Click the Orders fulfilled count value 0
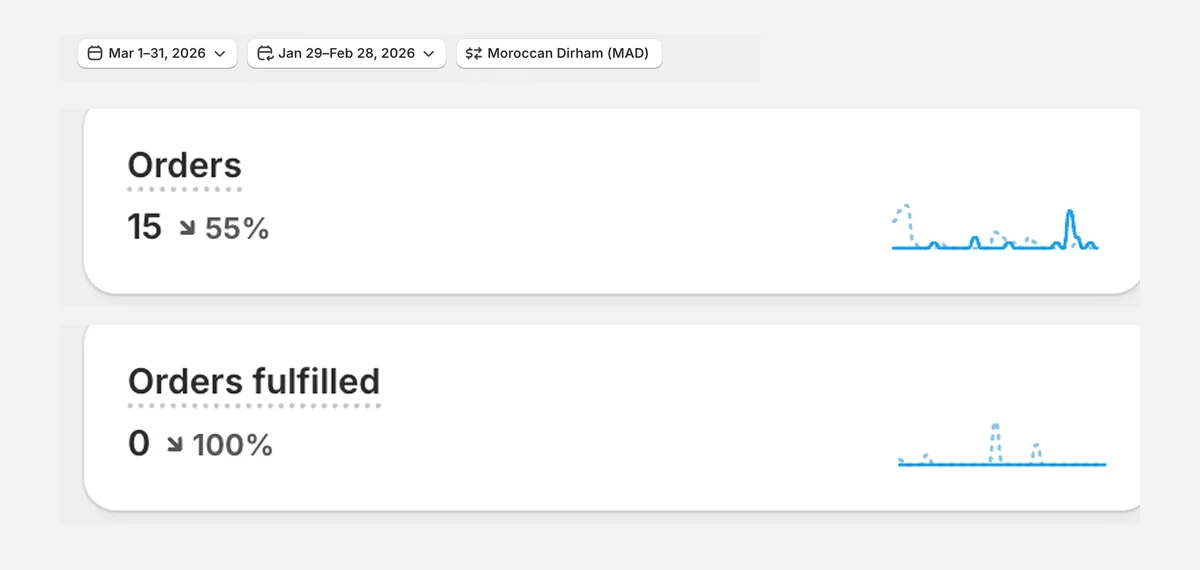Viewport: 1200px width, 570px height. tap(139, 444)
